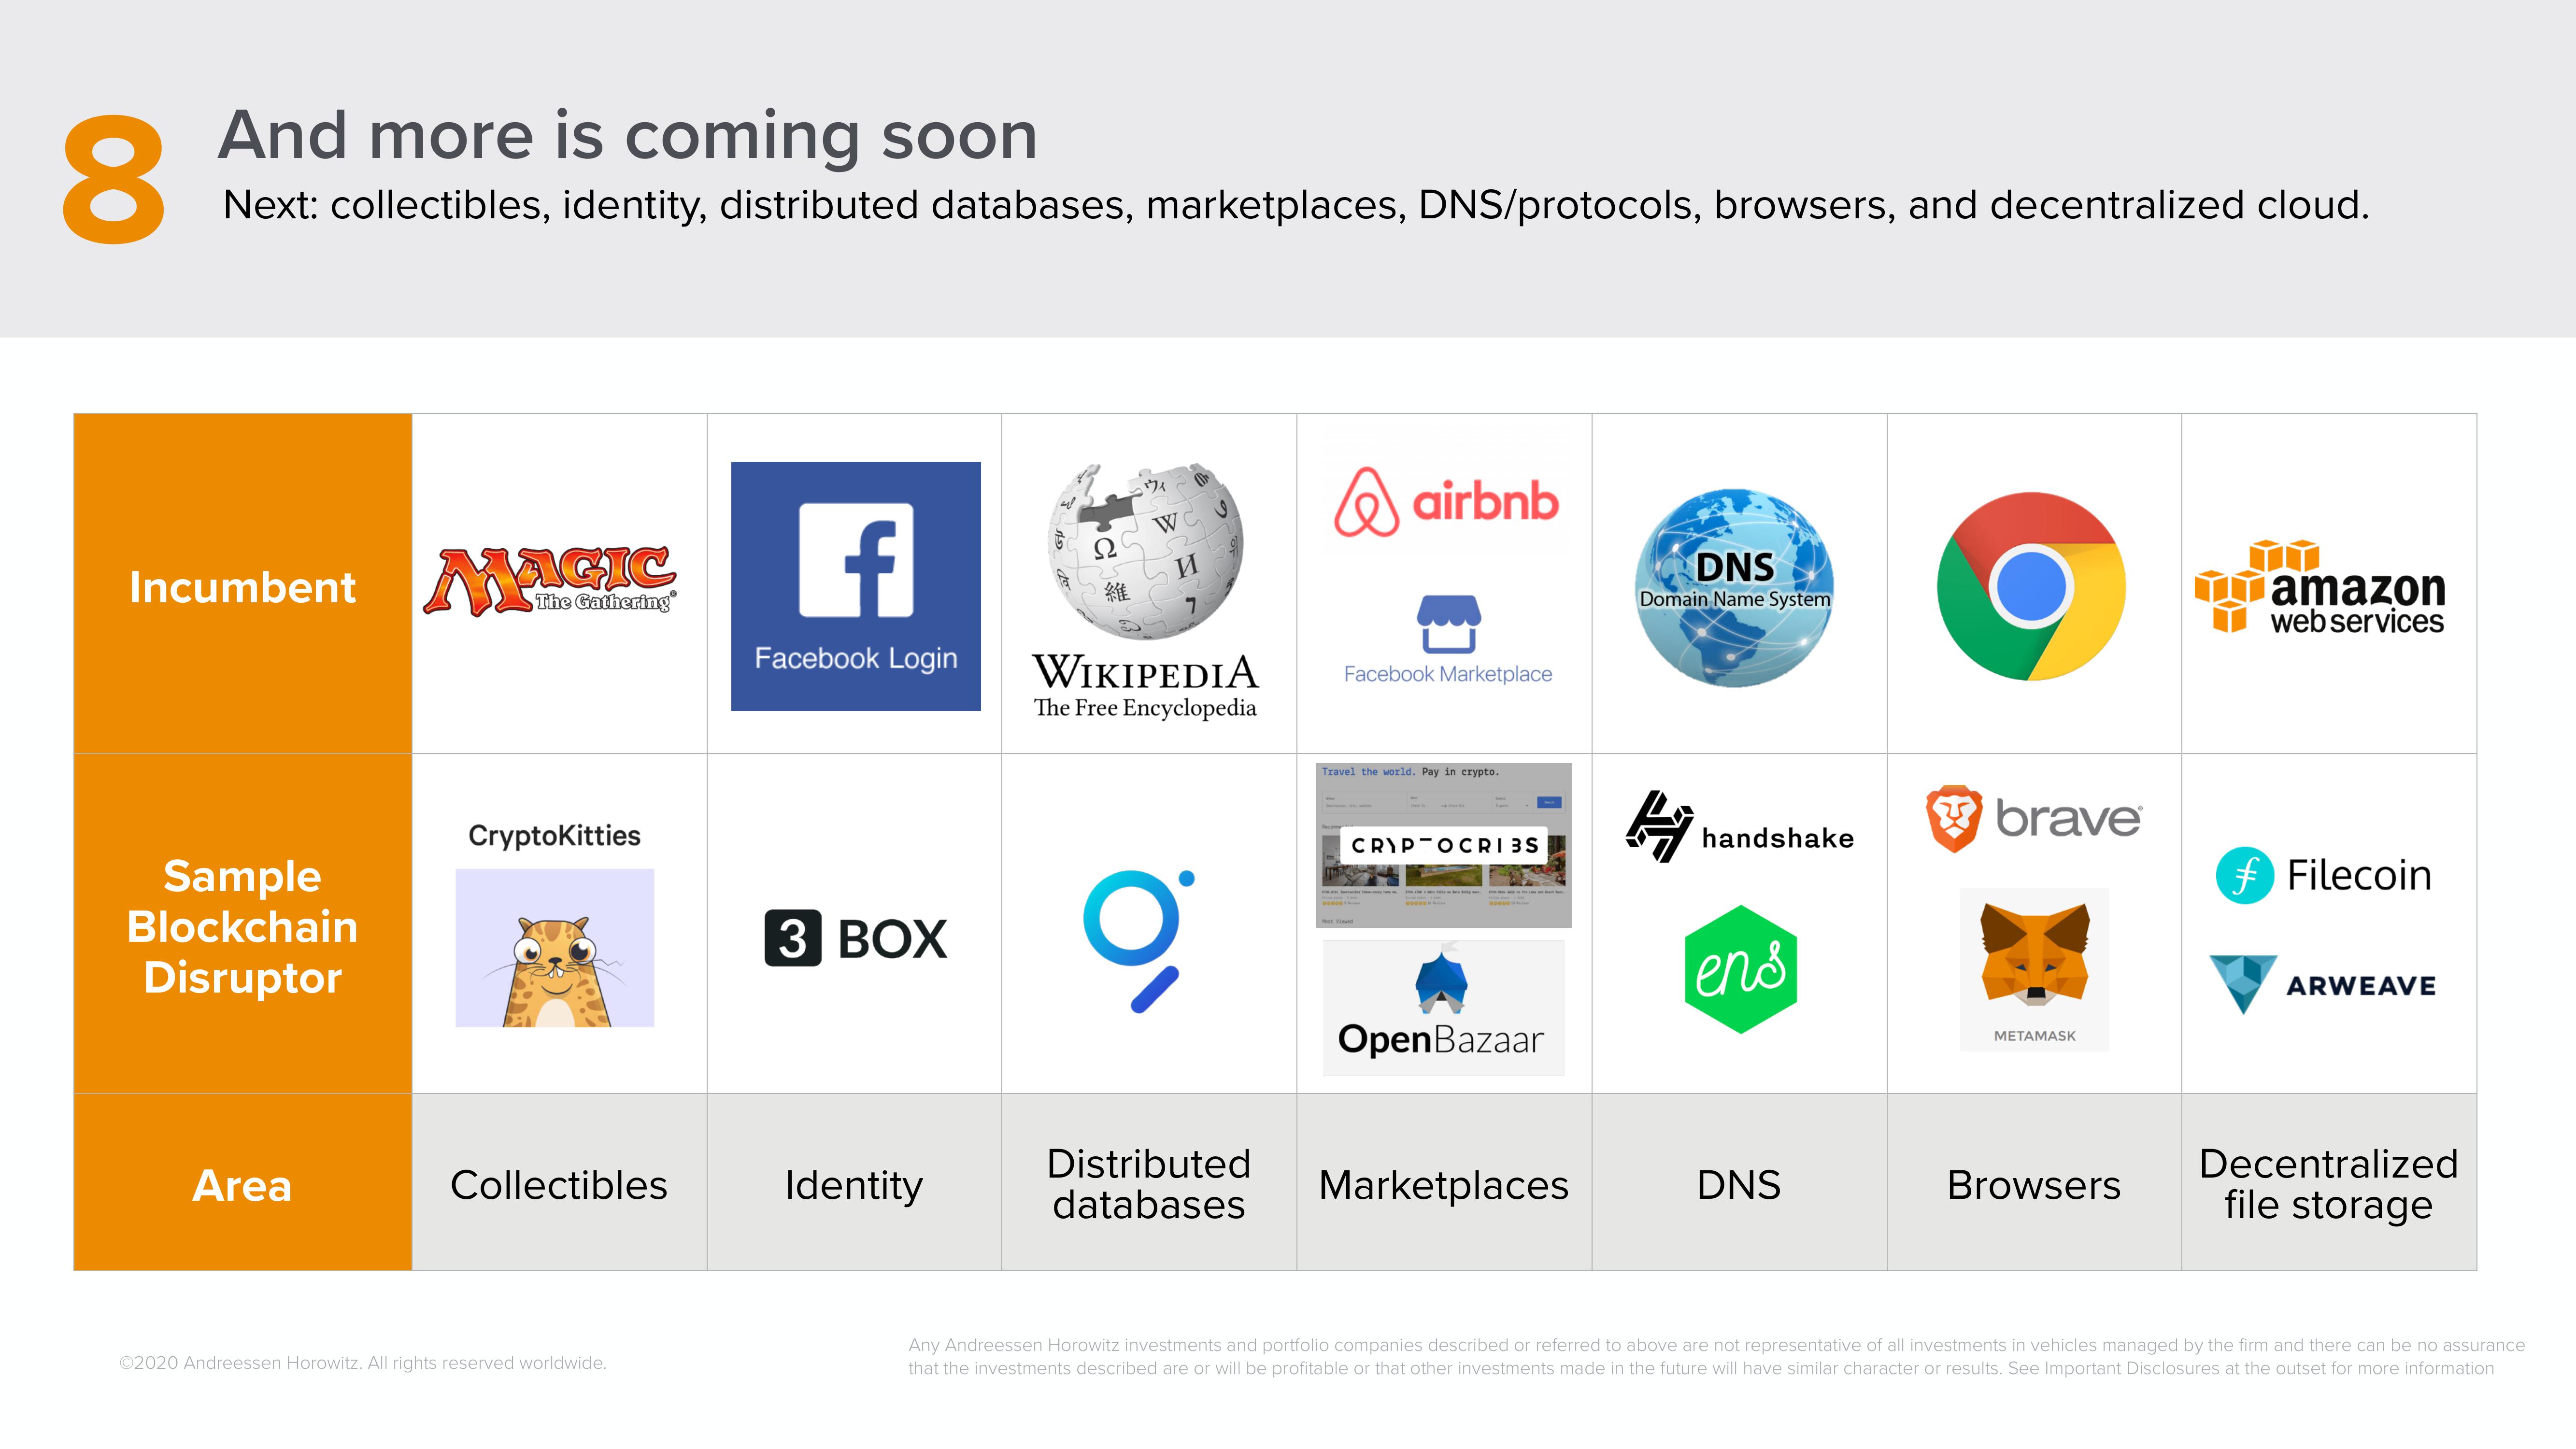Click the Facebook Marketplace storefront icon
The image size is (2576, 1449).
point(1449,624)
